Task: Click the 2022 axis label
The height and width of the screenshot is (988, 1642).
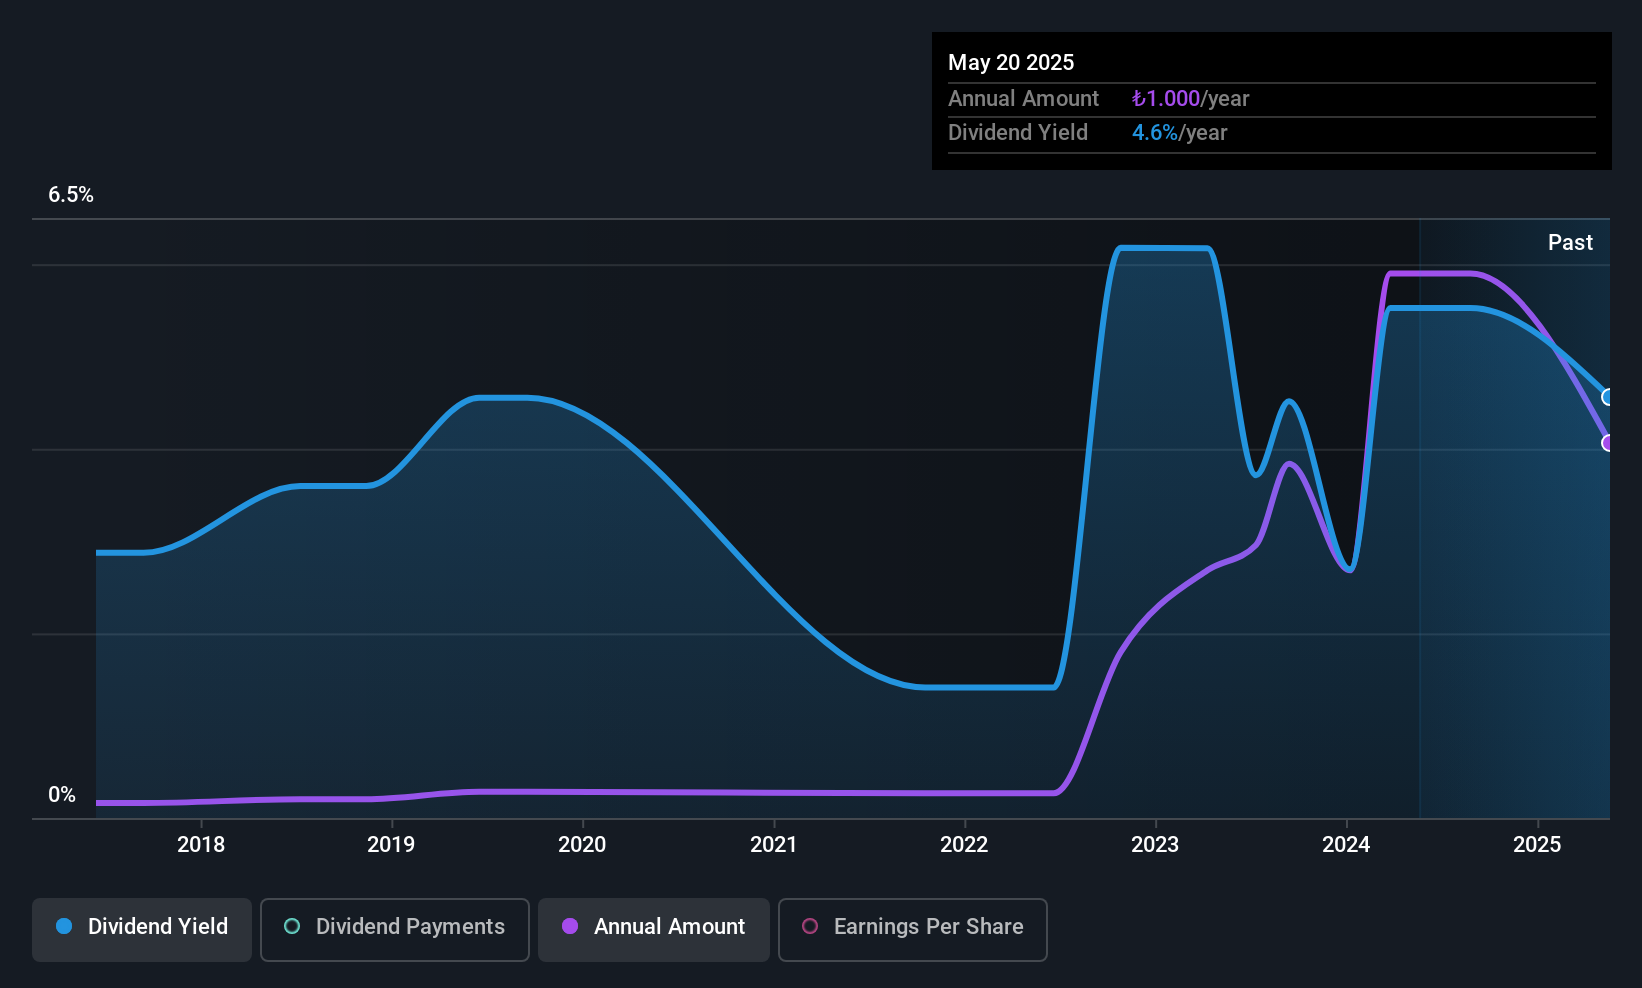Action: [x=964, y=844]
